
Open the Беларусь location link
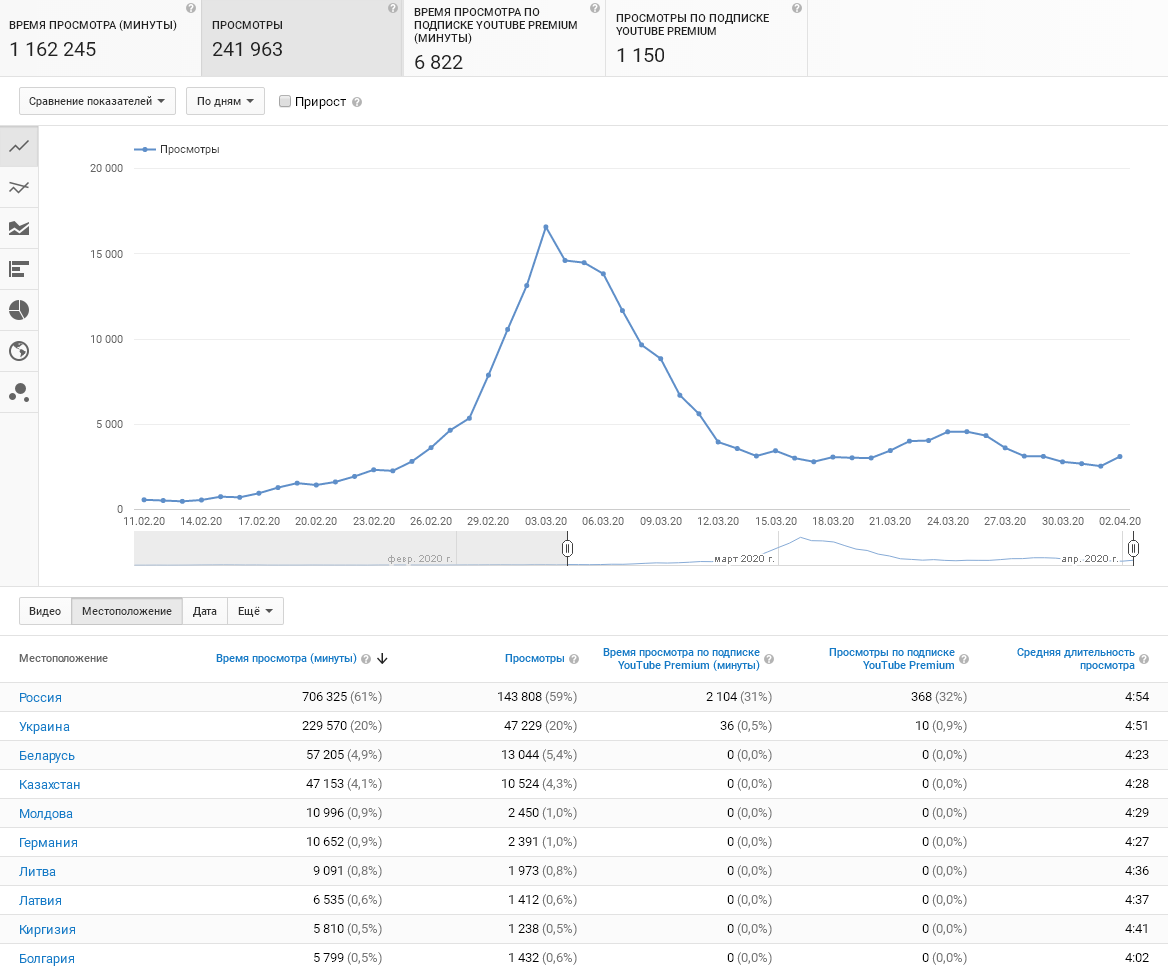(47, 755)
